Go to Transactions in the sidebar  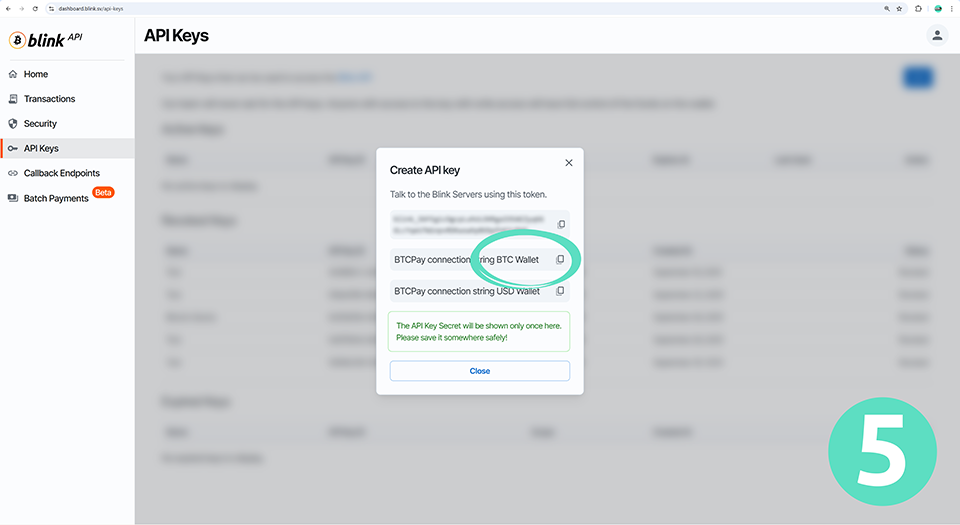tap(49, 99)
